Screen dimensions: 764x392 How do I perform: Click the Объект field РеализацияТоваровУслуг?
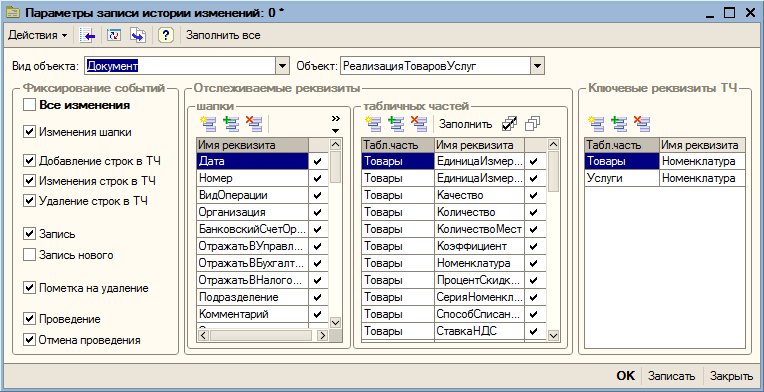(x=435, y=66)
